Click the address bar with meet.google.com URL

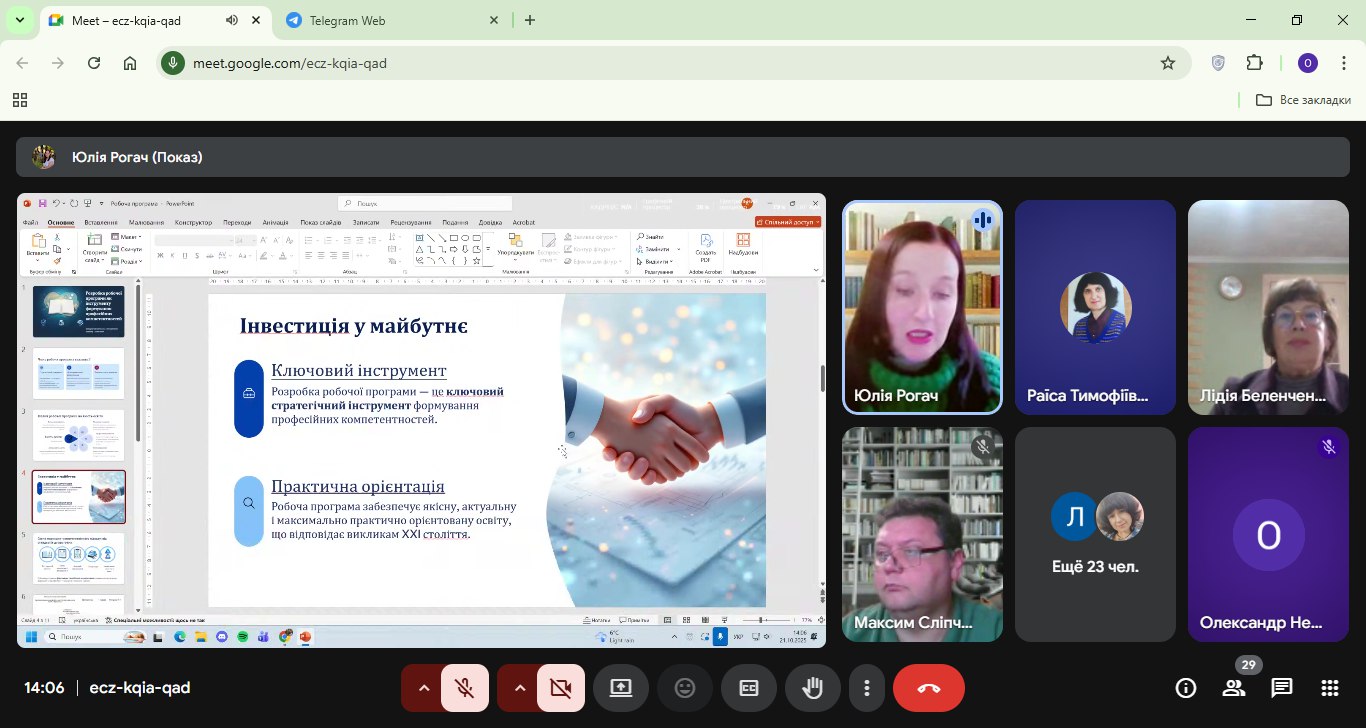(x=650, y=63)
